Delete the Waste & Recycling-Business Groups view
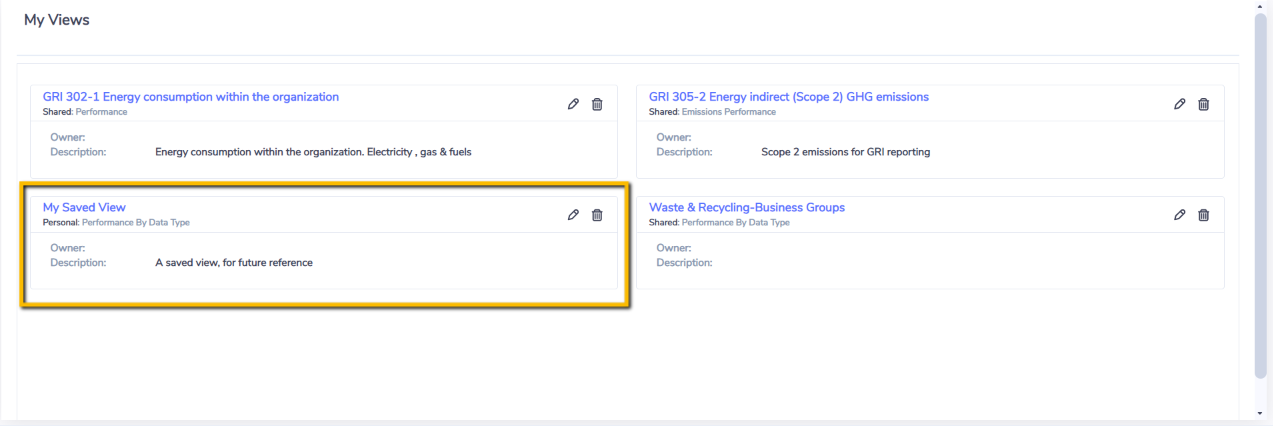The image size is (1273, 426). click(x=1204, y=214)
